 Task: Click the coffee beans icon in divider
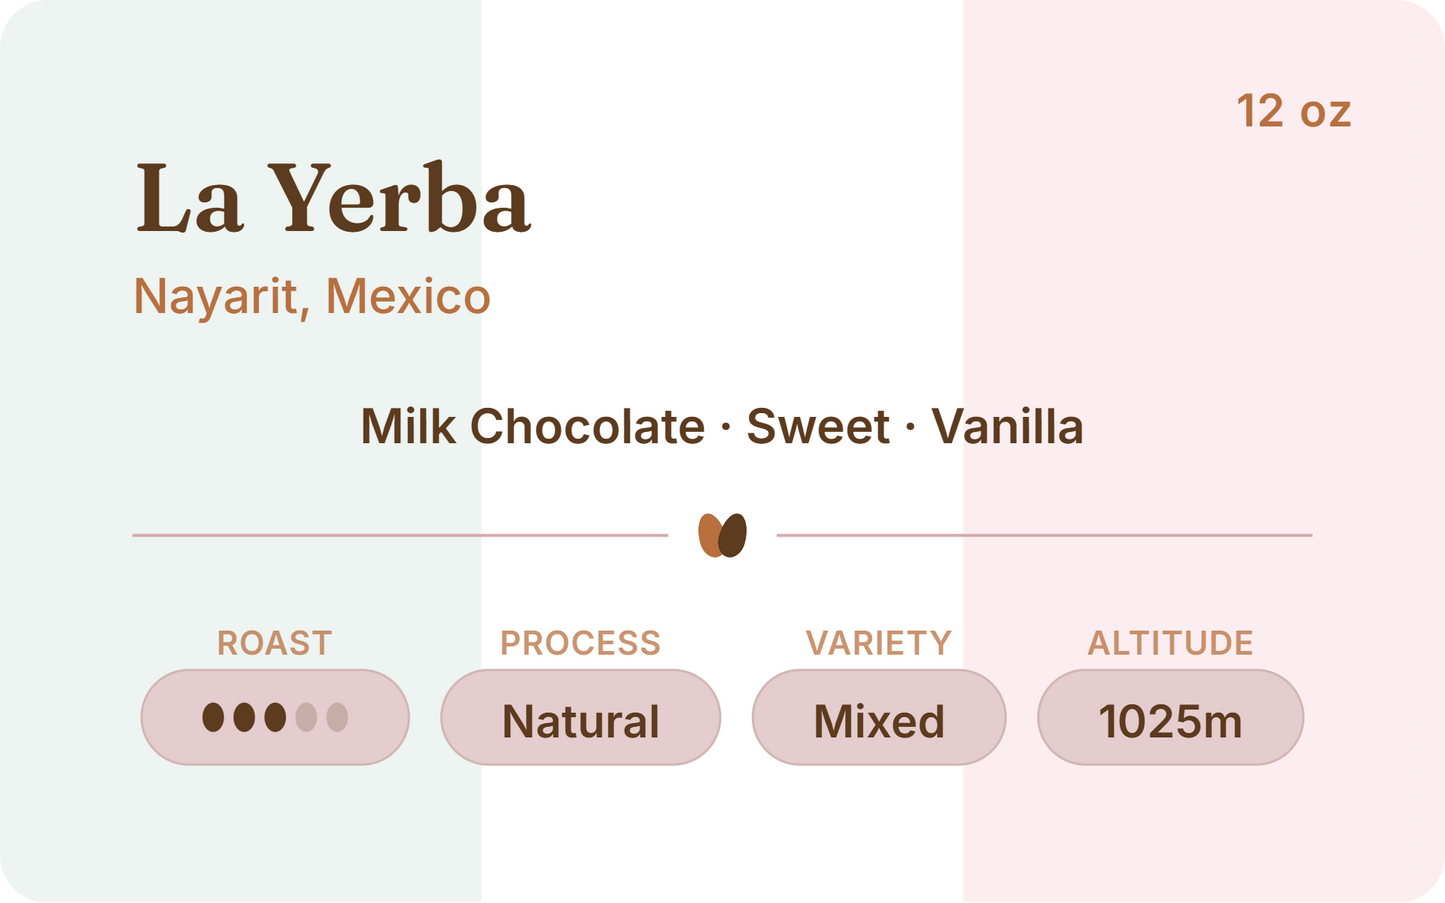(722, 536)
